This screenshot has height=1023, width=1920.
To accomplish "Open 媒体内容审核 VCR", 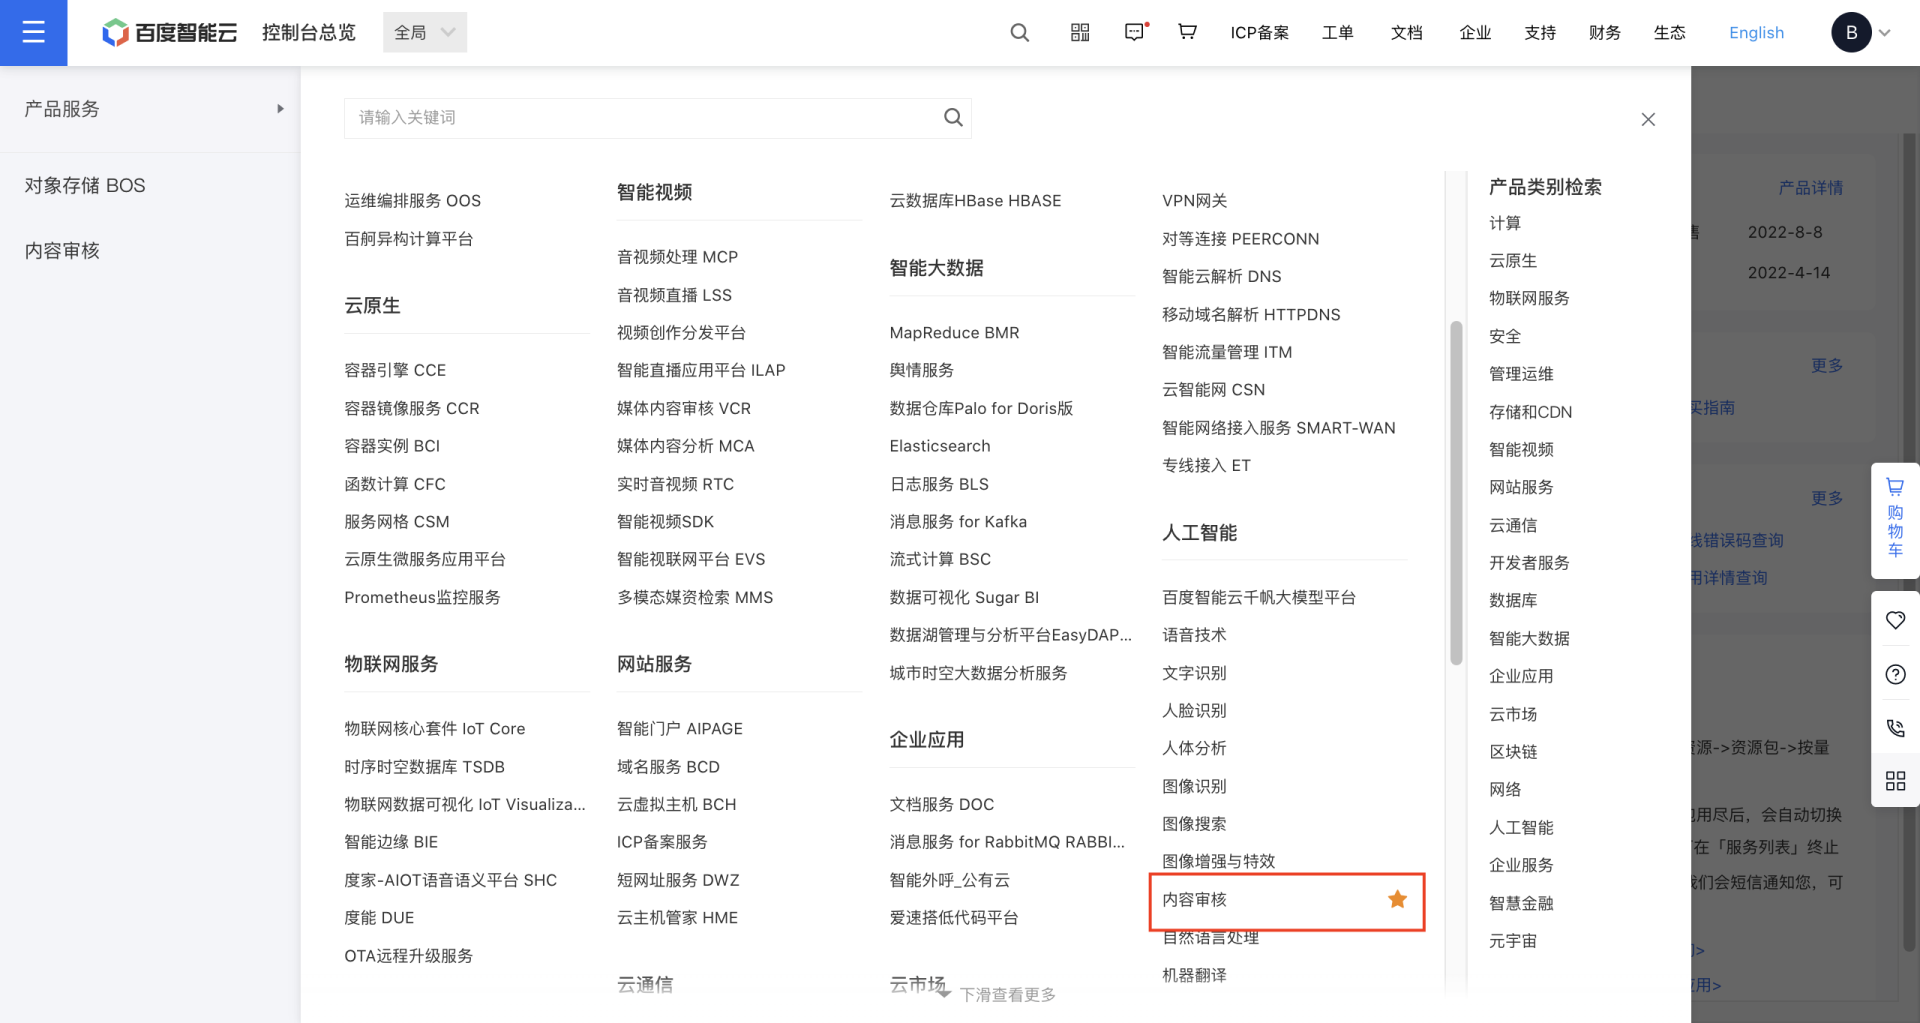I will point(683,408).
